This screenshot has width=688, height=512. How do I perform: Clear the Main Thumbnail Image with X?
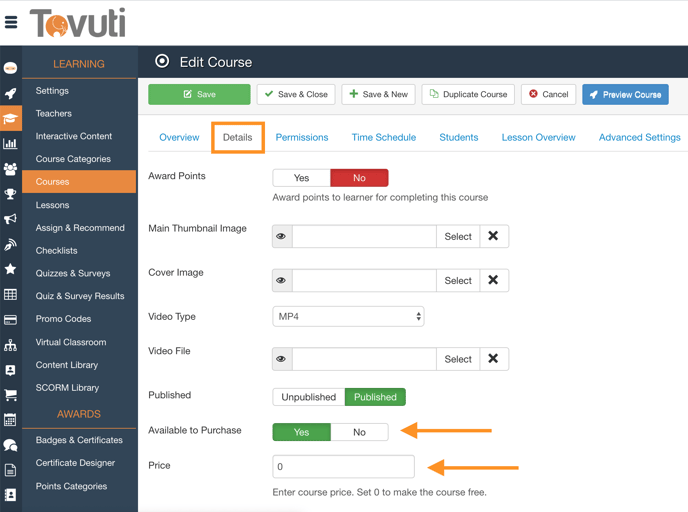(x=493, y=236)
